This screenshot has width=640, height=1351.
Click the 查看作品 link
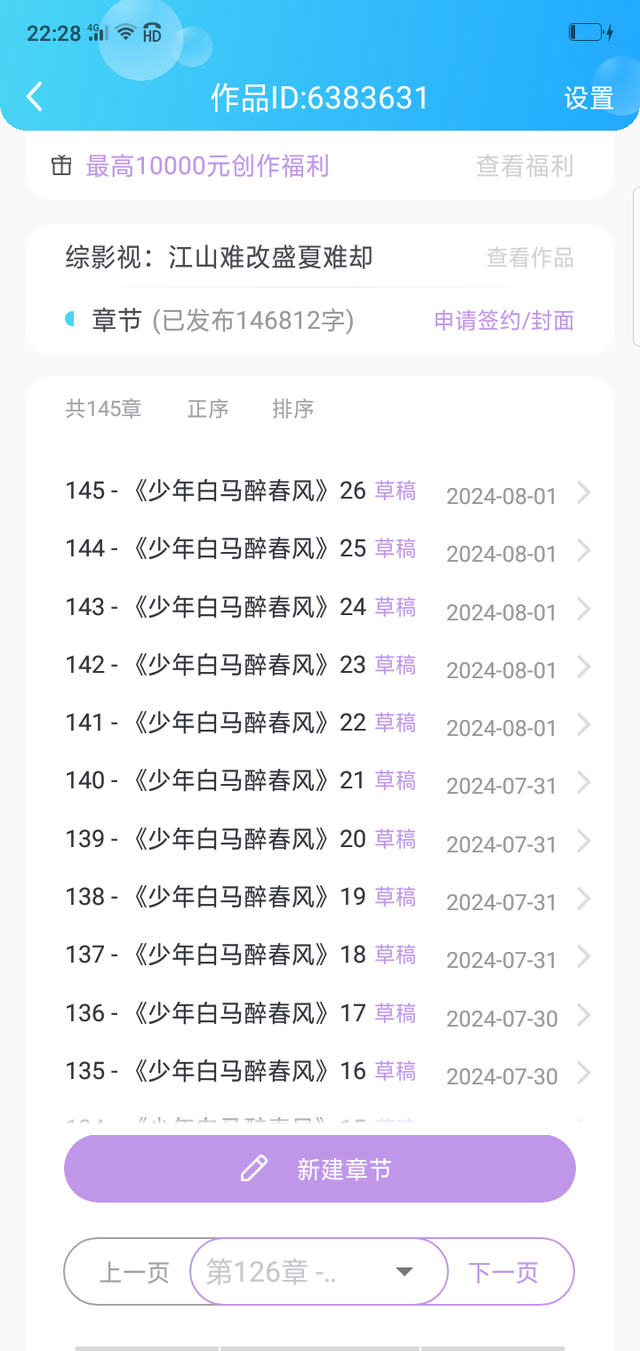(x=529, y=258)
